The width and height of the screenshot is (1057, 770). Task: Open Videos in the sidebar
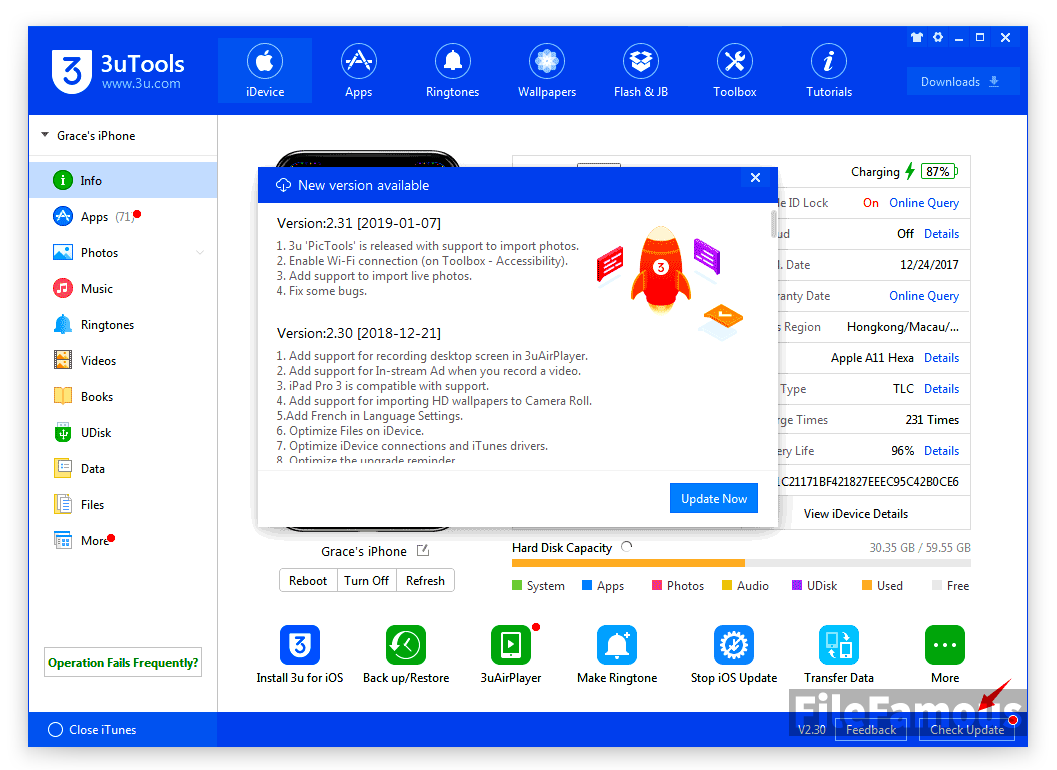123,360
